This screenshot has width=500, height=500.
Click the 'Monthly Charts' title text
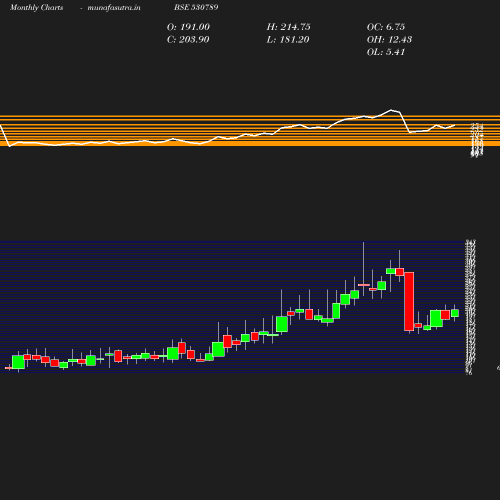[x=36, y=8]
